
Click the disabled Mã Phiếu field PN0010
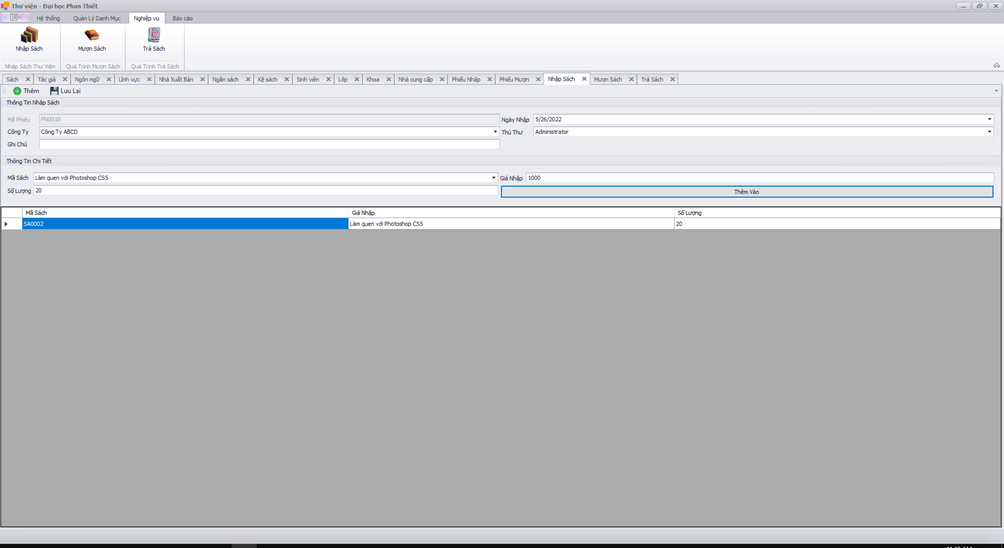[x=269, y=119]
